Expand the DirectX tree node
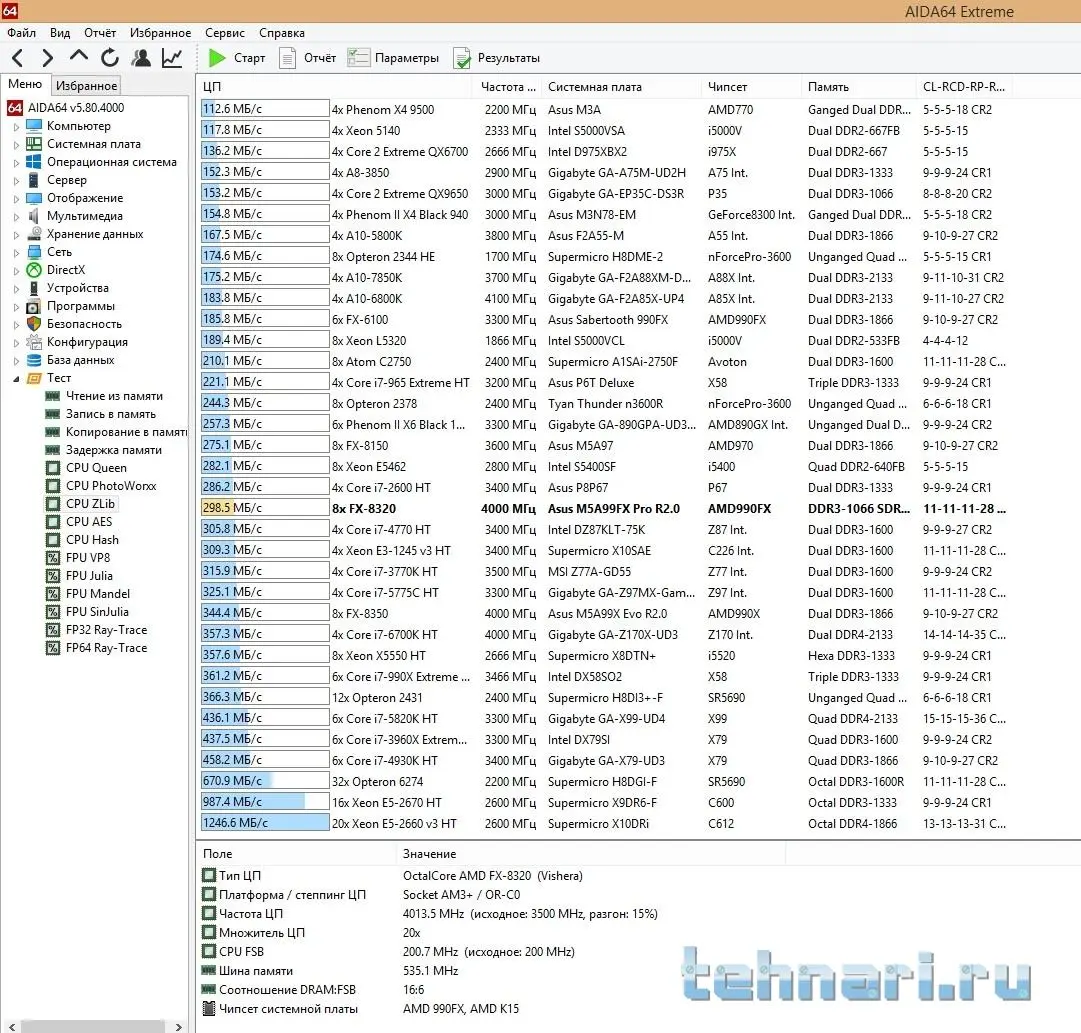The width and height of the screenshot is (1081, 1033). click(17, 271)
